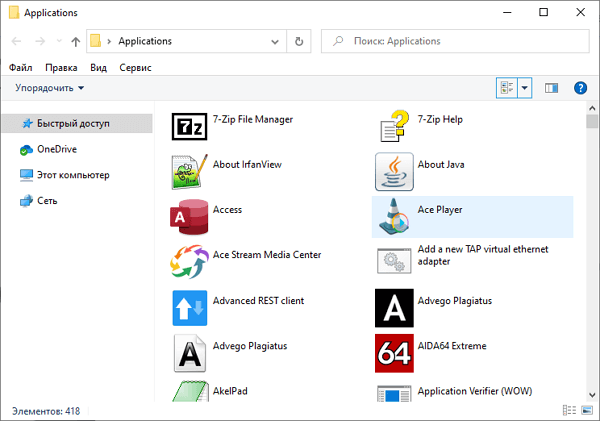The image size is (600, 421).
Task: Select the AkelPad notepad icon
Action: (190, 391)
